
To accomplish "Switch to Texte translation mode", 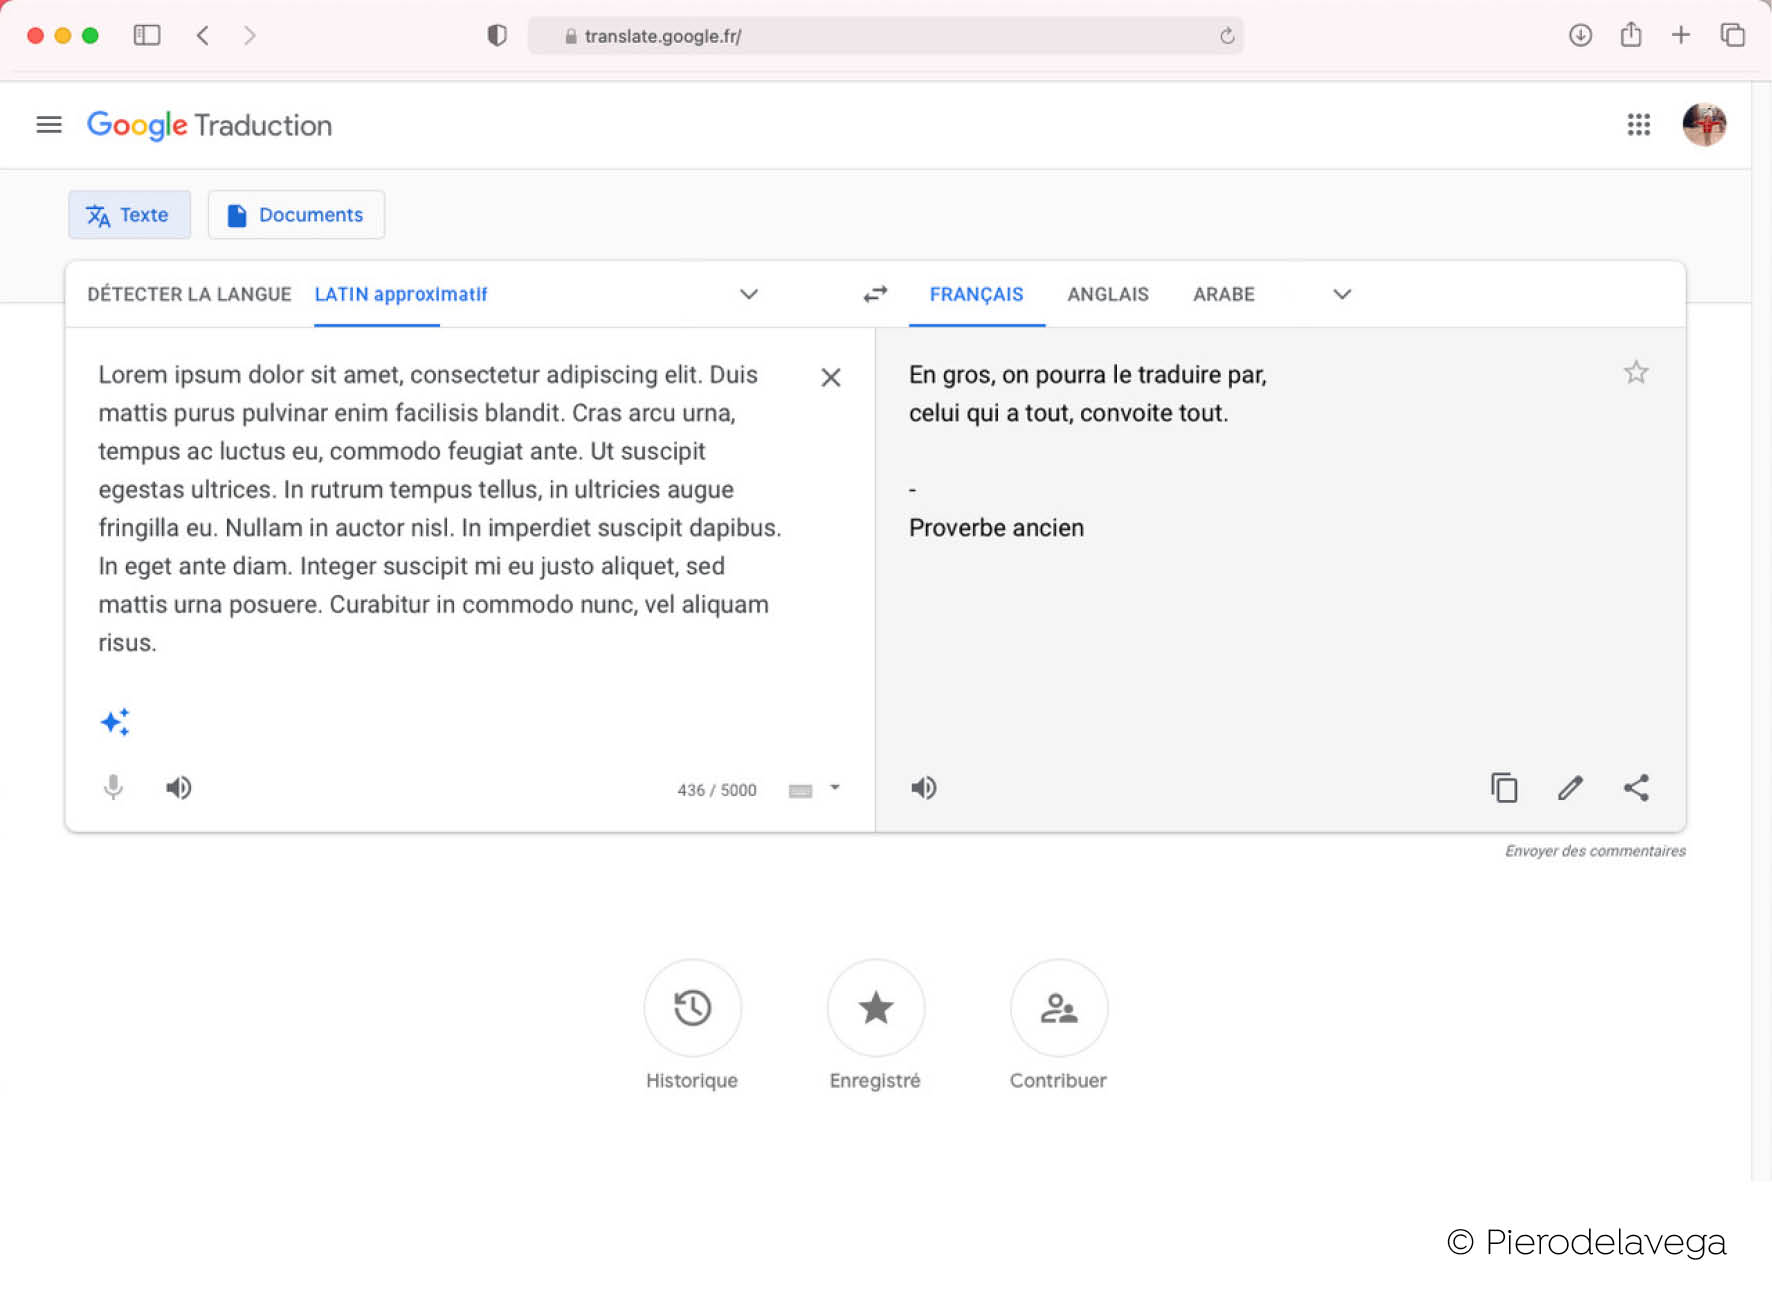I will (129, 215).
